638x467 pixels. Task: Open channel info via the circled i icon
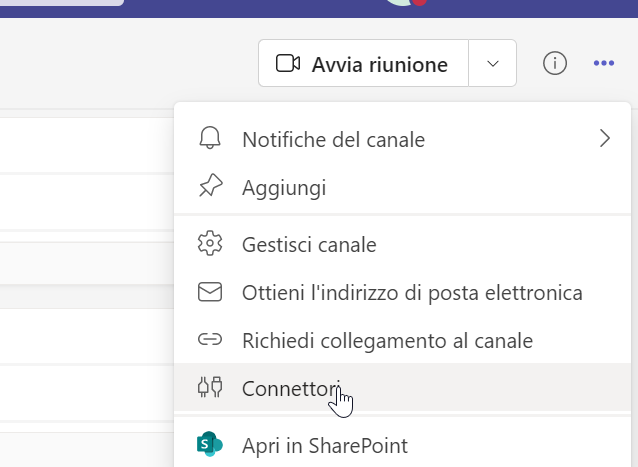click(x=555, y=63)
